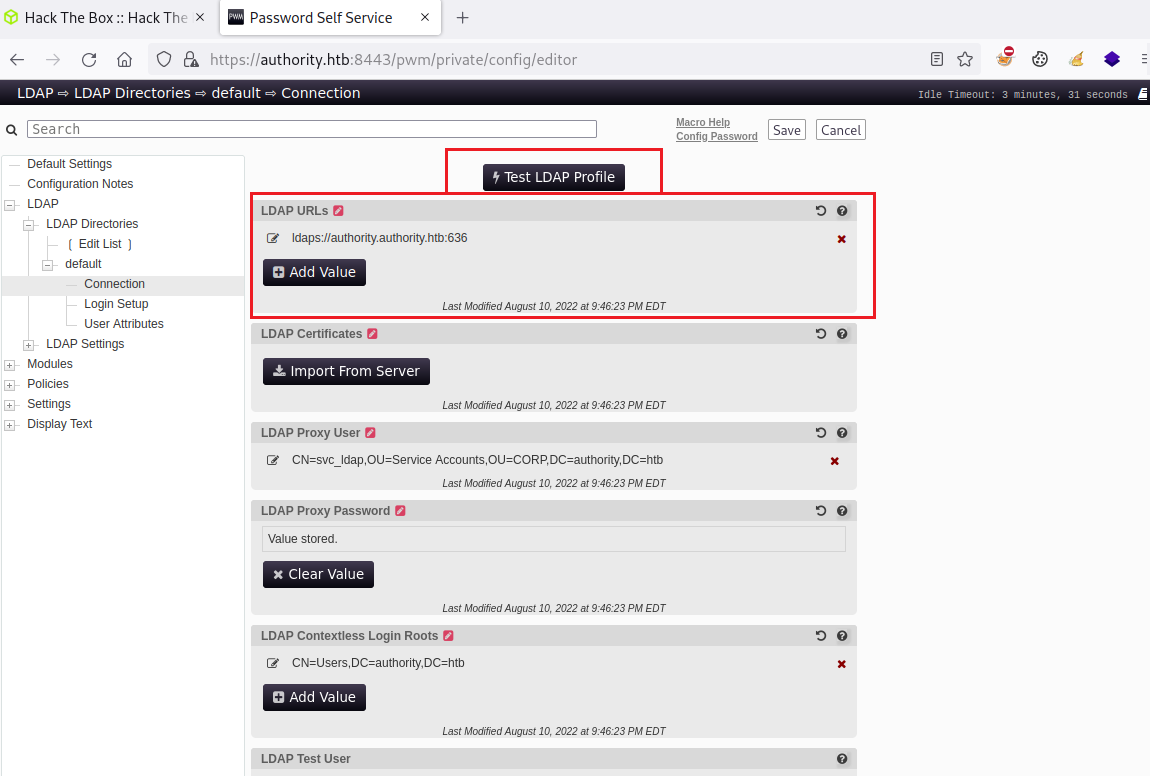Switch to the Hack The Box browser tab

click(x=105, y=18)
